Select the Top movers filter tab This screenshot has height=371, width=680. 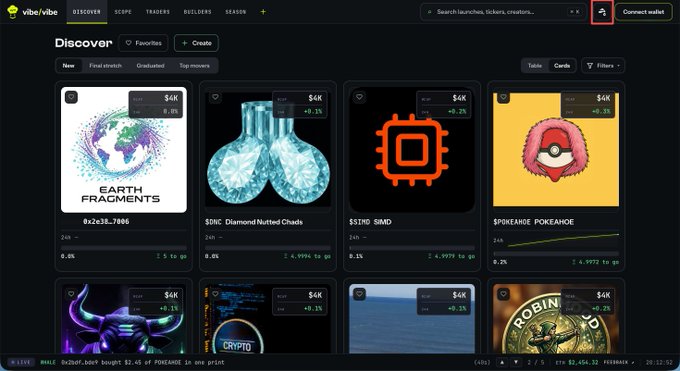coord(194,66)
